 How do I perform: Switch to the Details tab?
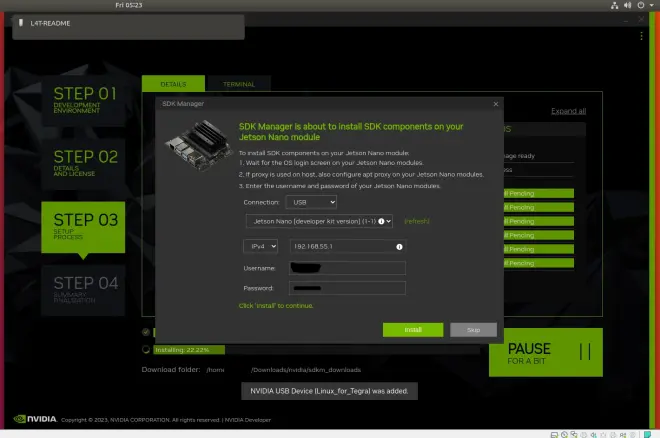pos(173,84)
